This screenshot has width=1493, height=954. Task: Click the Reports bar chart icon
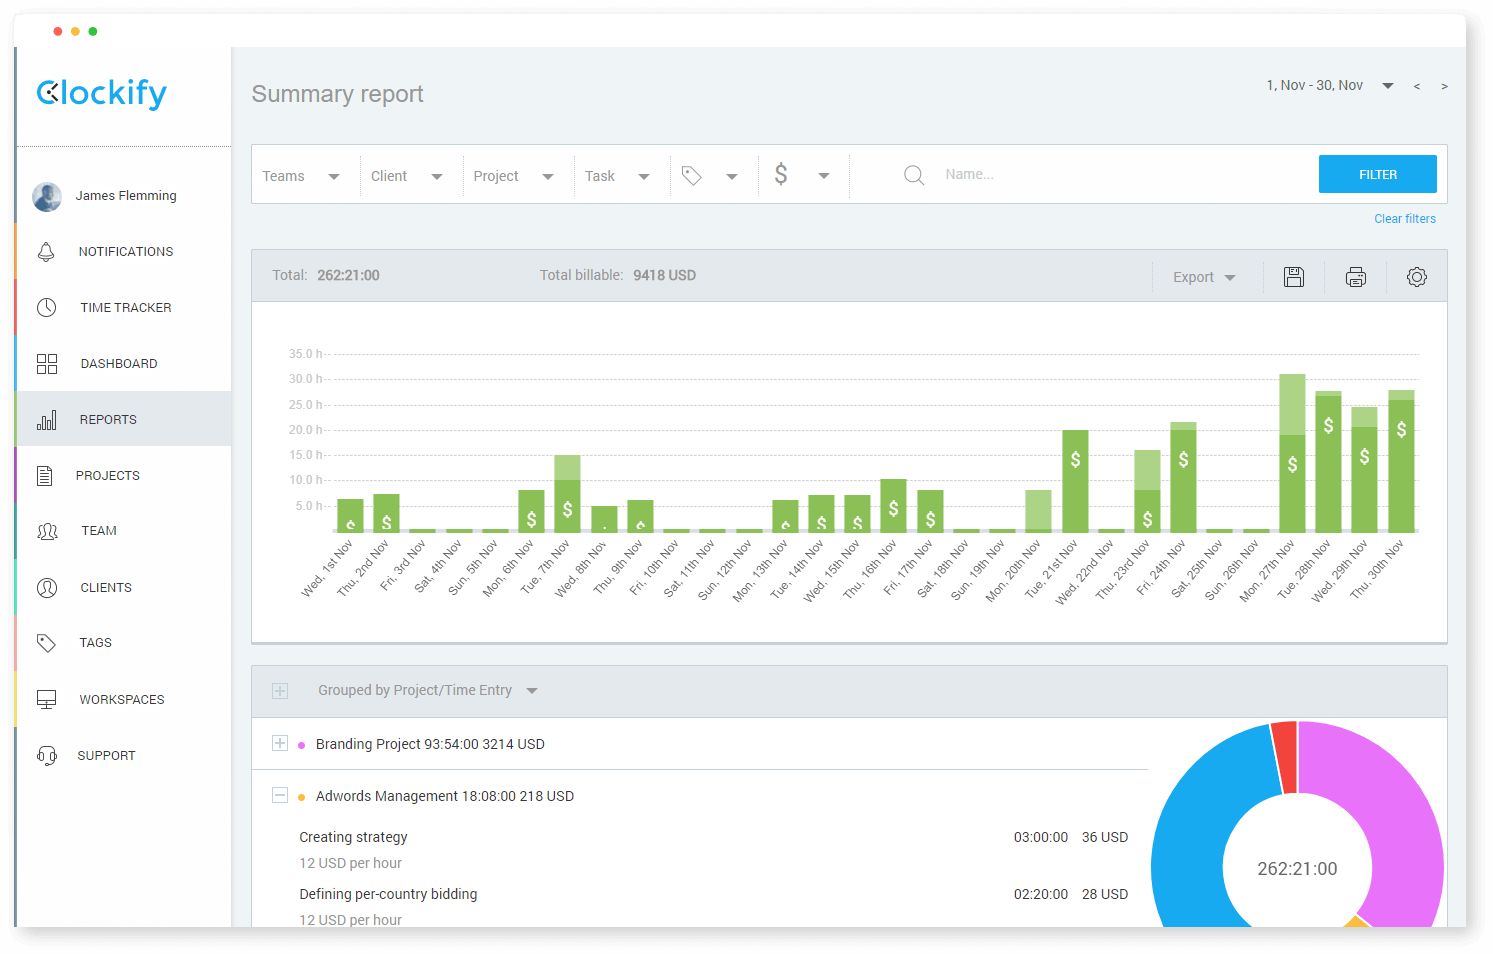pos(47,420)
